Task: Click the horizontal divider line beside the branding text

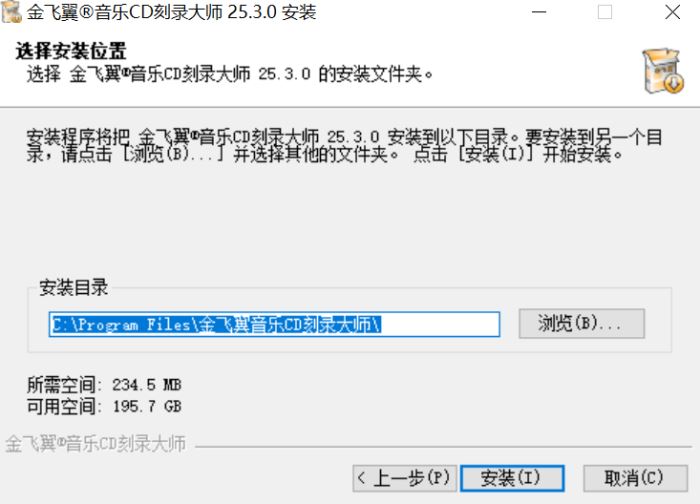Action: tap(443, 446)
